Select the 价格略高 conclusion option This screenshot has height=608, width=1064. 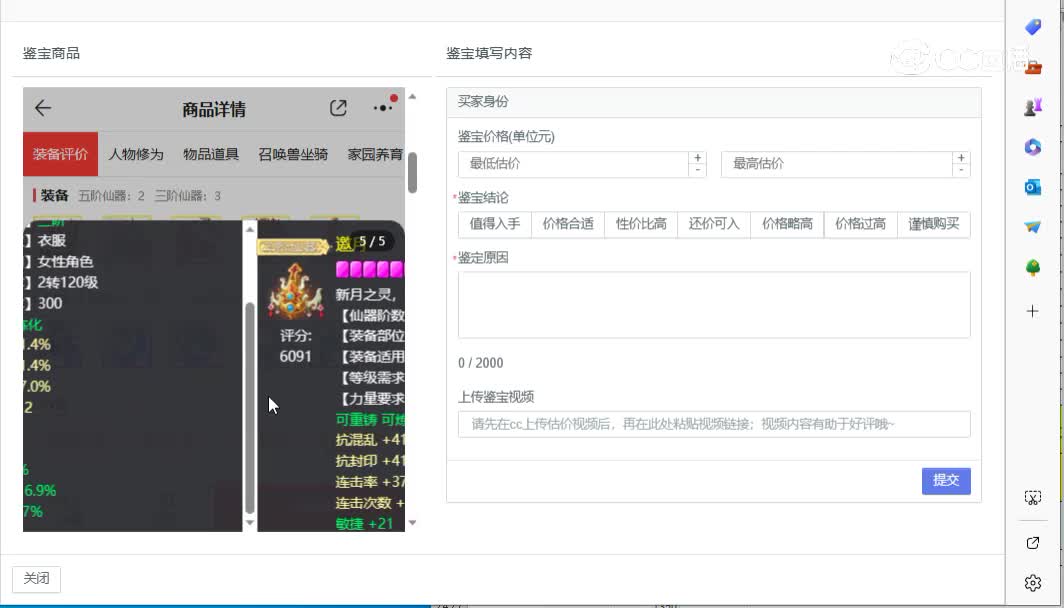coord(786,224)
